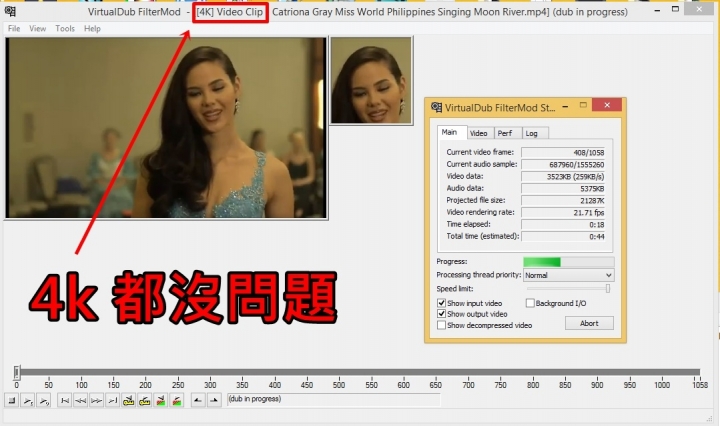
Task: Switch to the Perf tab
Action: 507,133
